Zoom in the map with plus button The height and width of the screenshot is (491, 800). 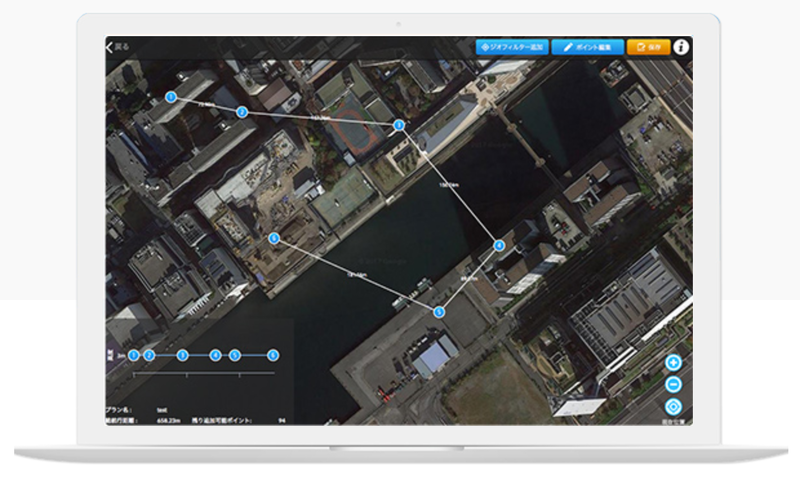[674, 363]
